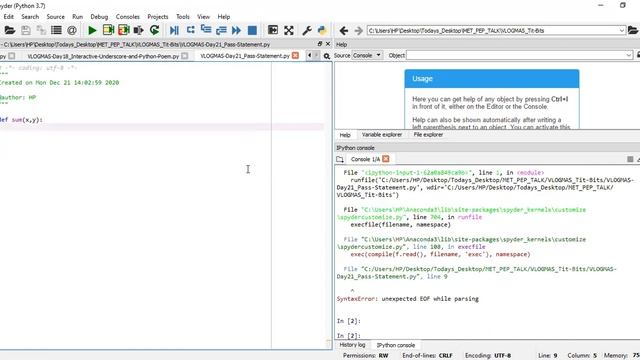Screen dimensions: 640x360
Task: Close the VLOGMAS-Day18 Python-Poem tab
Action: coord(184,56)
